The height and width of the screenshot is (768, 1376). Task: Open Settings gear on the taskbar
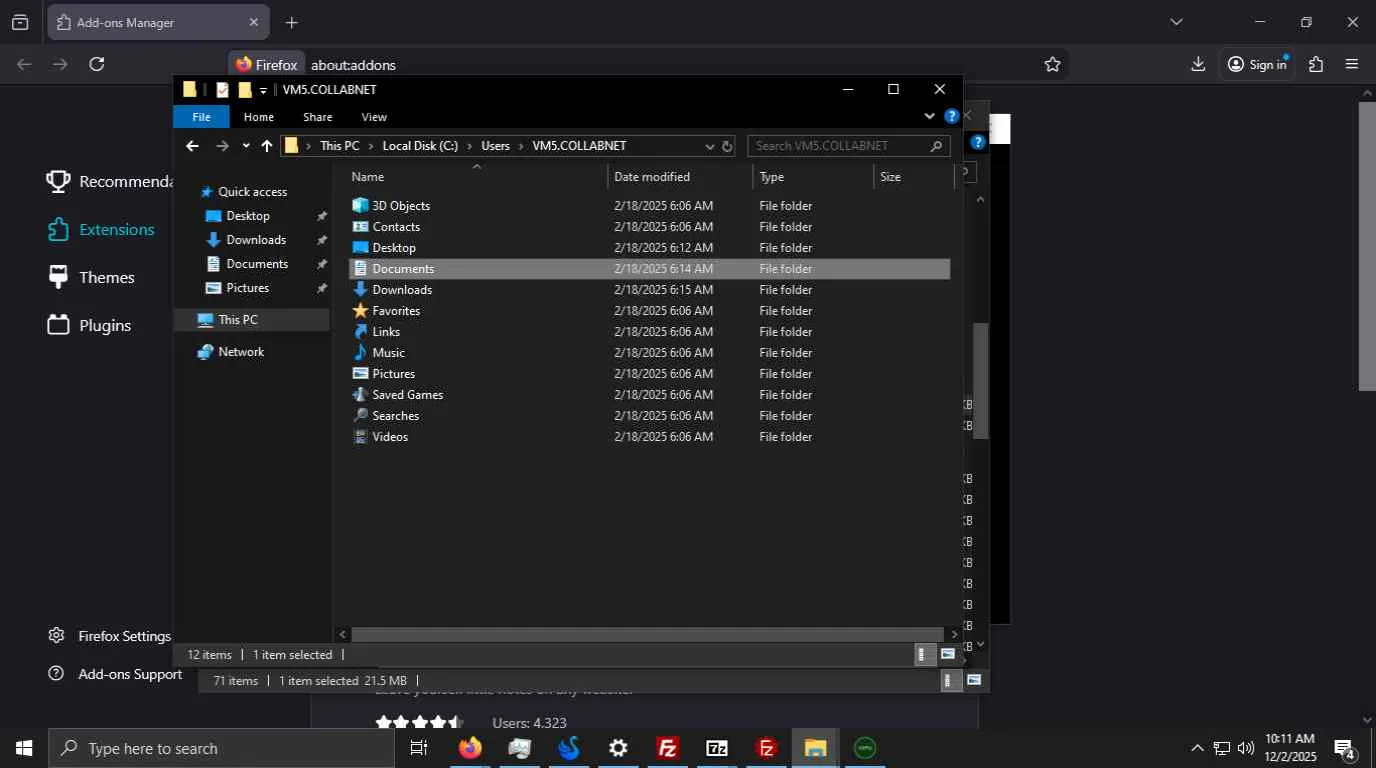(x=618, y=748)
